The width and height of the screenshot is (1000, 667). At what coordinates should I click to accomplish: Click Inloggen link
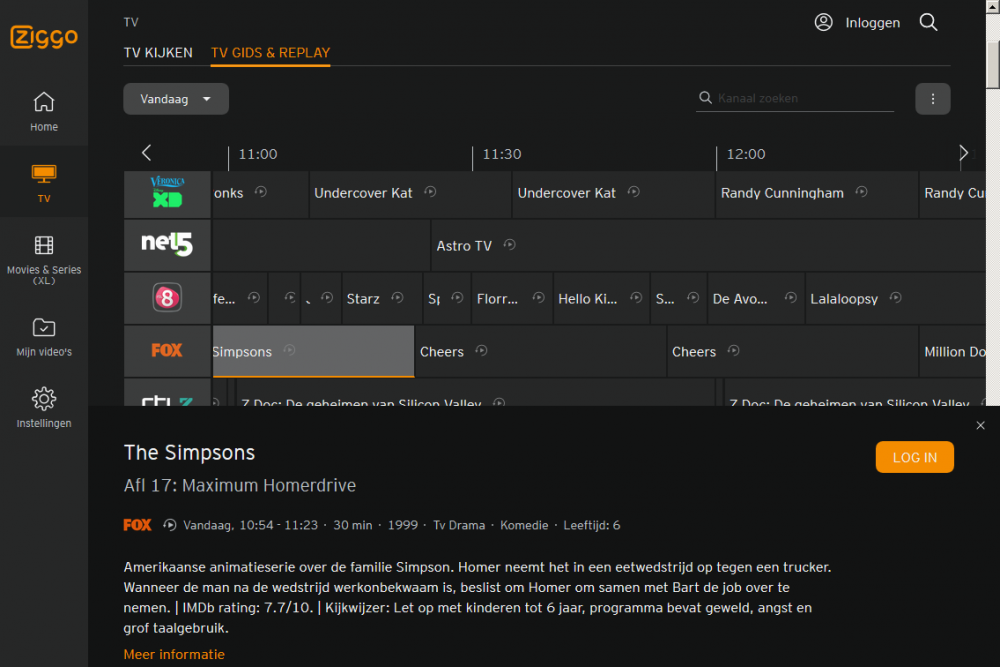click(x=872, y=23)
